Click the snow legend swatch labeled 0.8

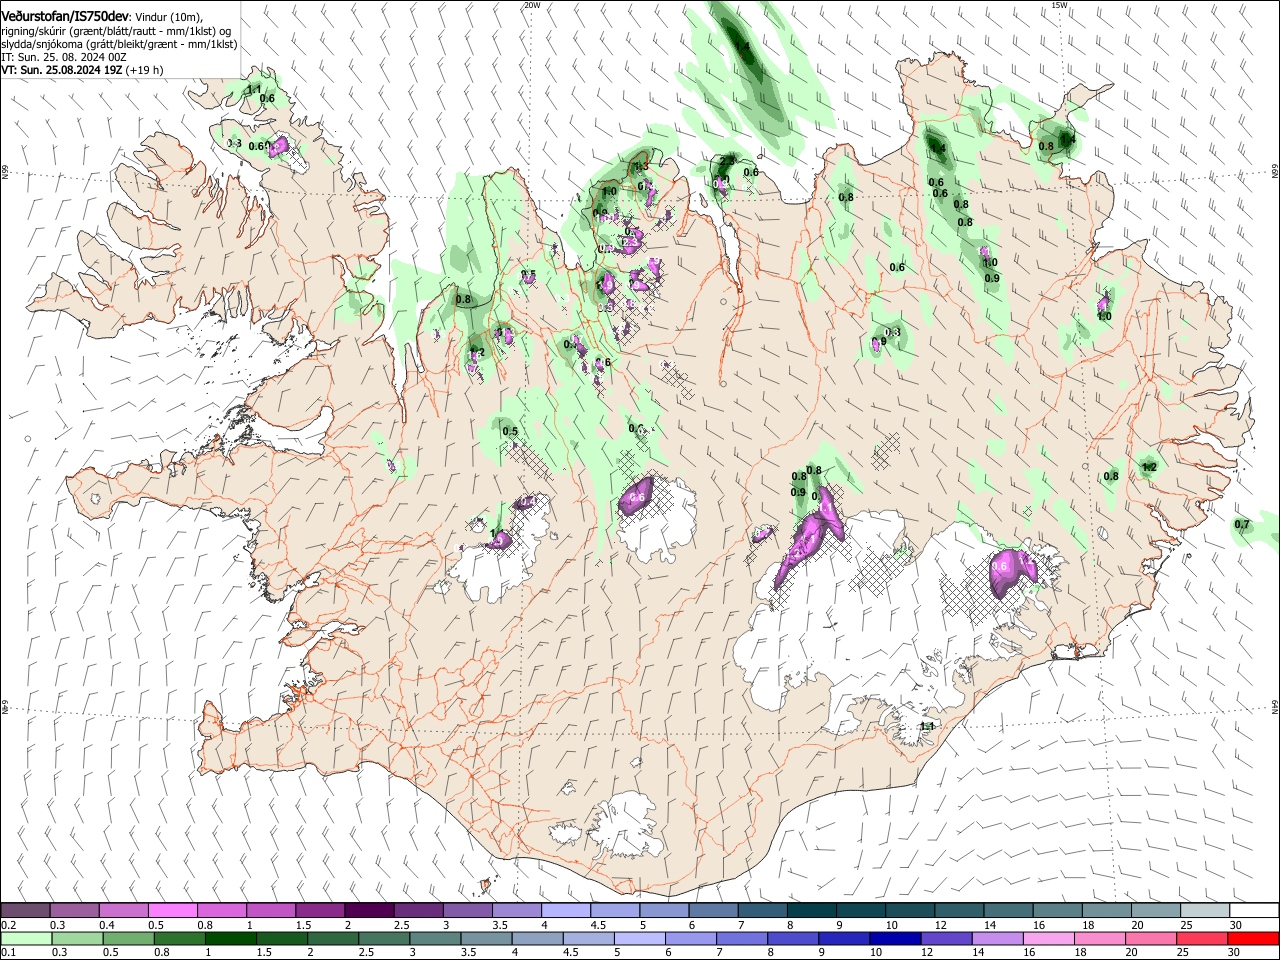[221, 910]
